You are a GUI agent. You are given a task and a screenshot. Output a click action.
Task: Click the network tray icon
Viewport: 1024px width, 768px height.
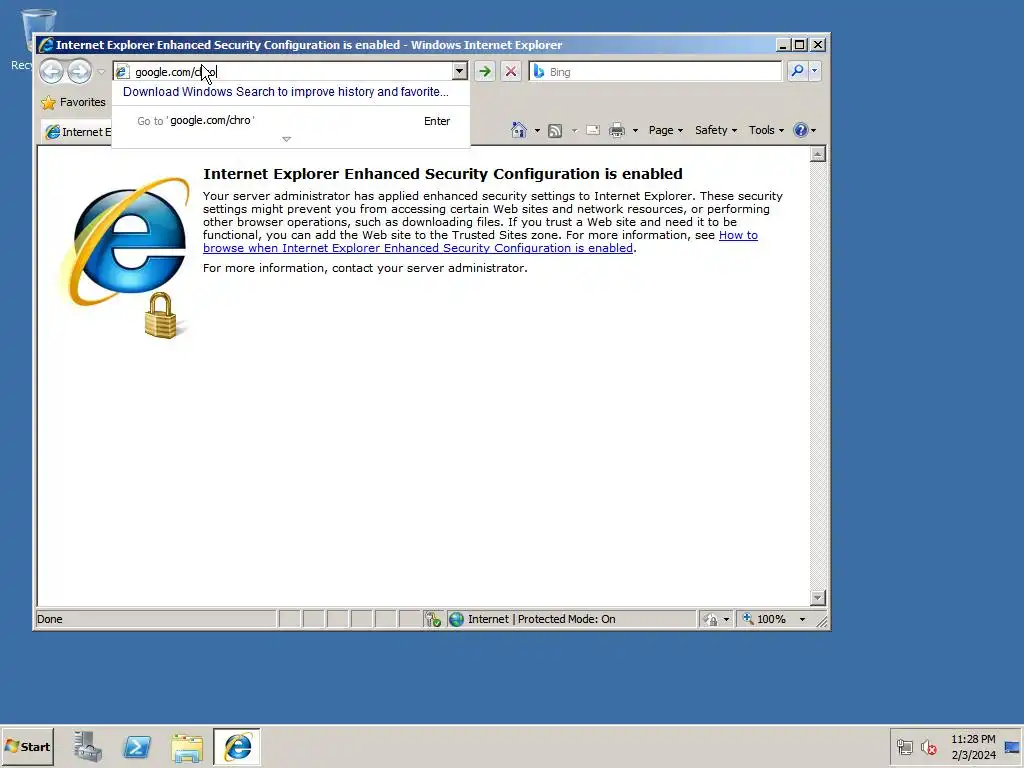click(x=904, y=747)
